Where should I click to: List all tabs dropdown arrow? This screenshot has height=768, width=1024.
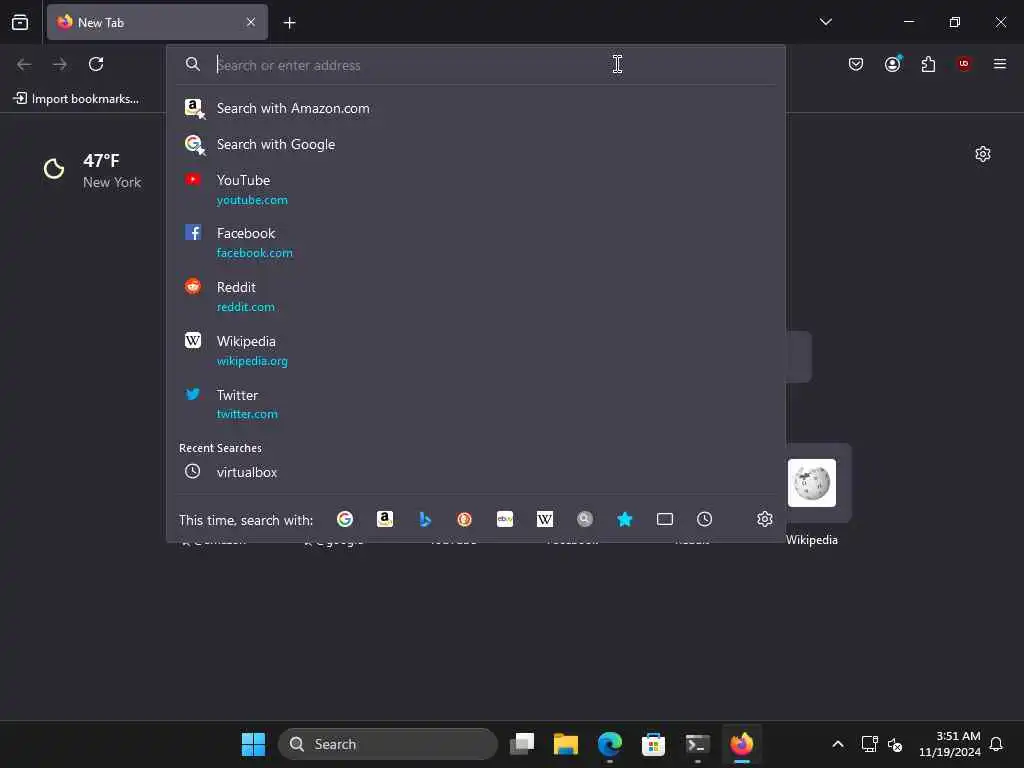tap(825, 22)
